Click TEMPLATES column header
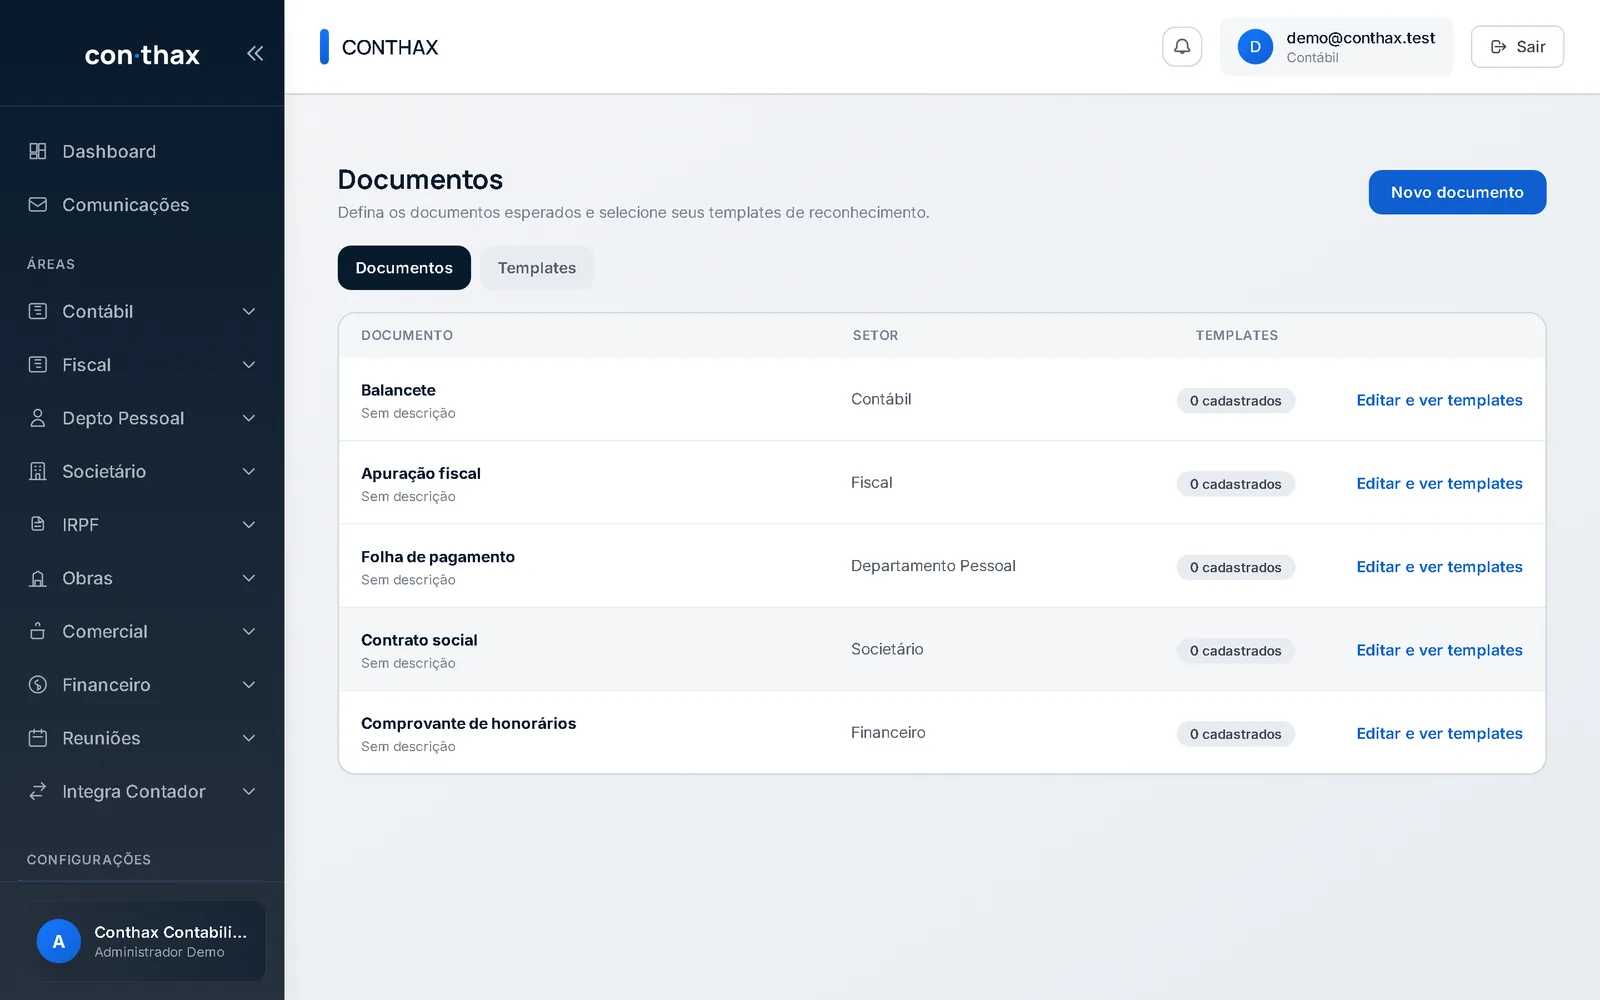 click(1236, 335)
